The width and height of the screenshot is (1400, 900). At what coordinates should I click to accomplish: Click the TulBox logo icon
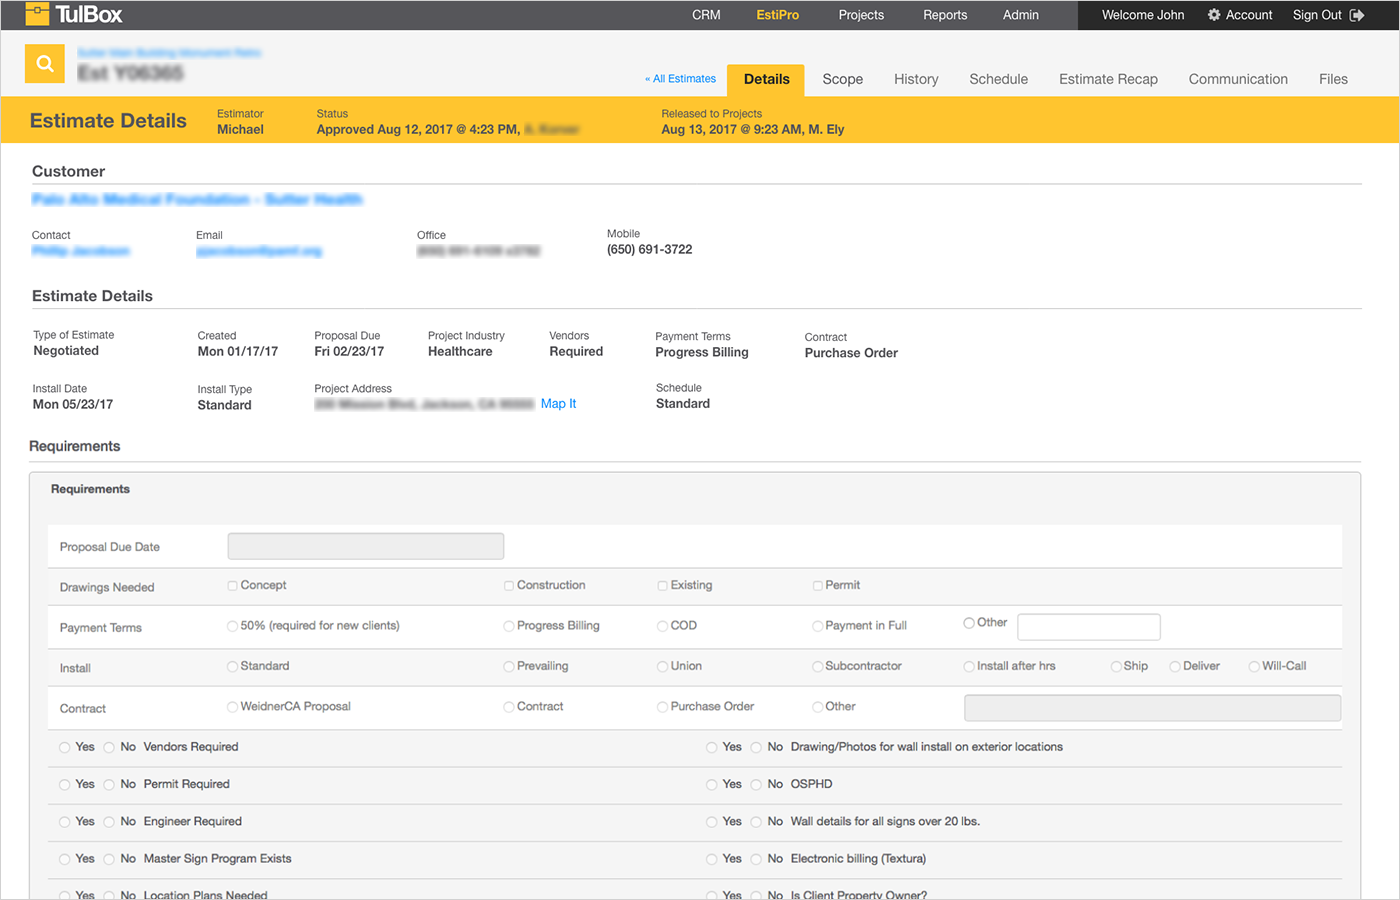37,14
